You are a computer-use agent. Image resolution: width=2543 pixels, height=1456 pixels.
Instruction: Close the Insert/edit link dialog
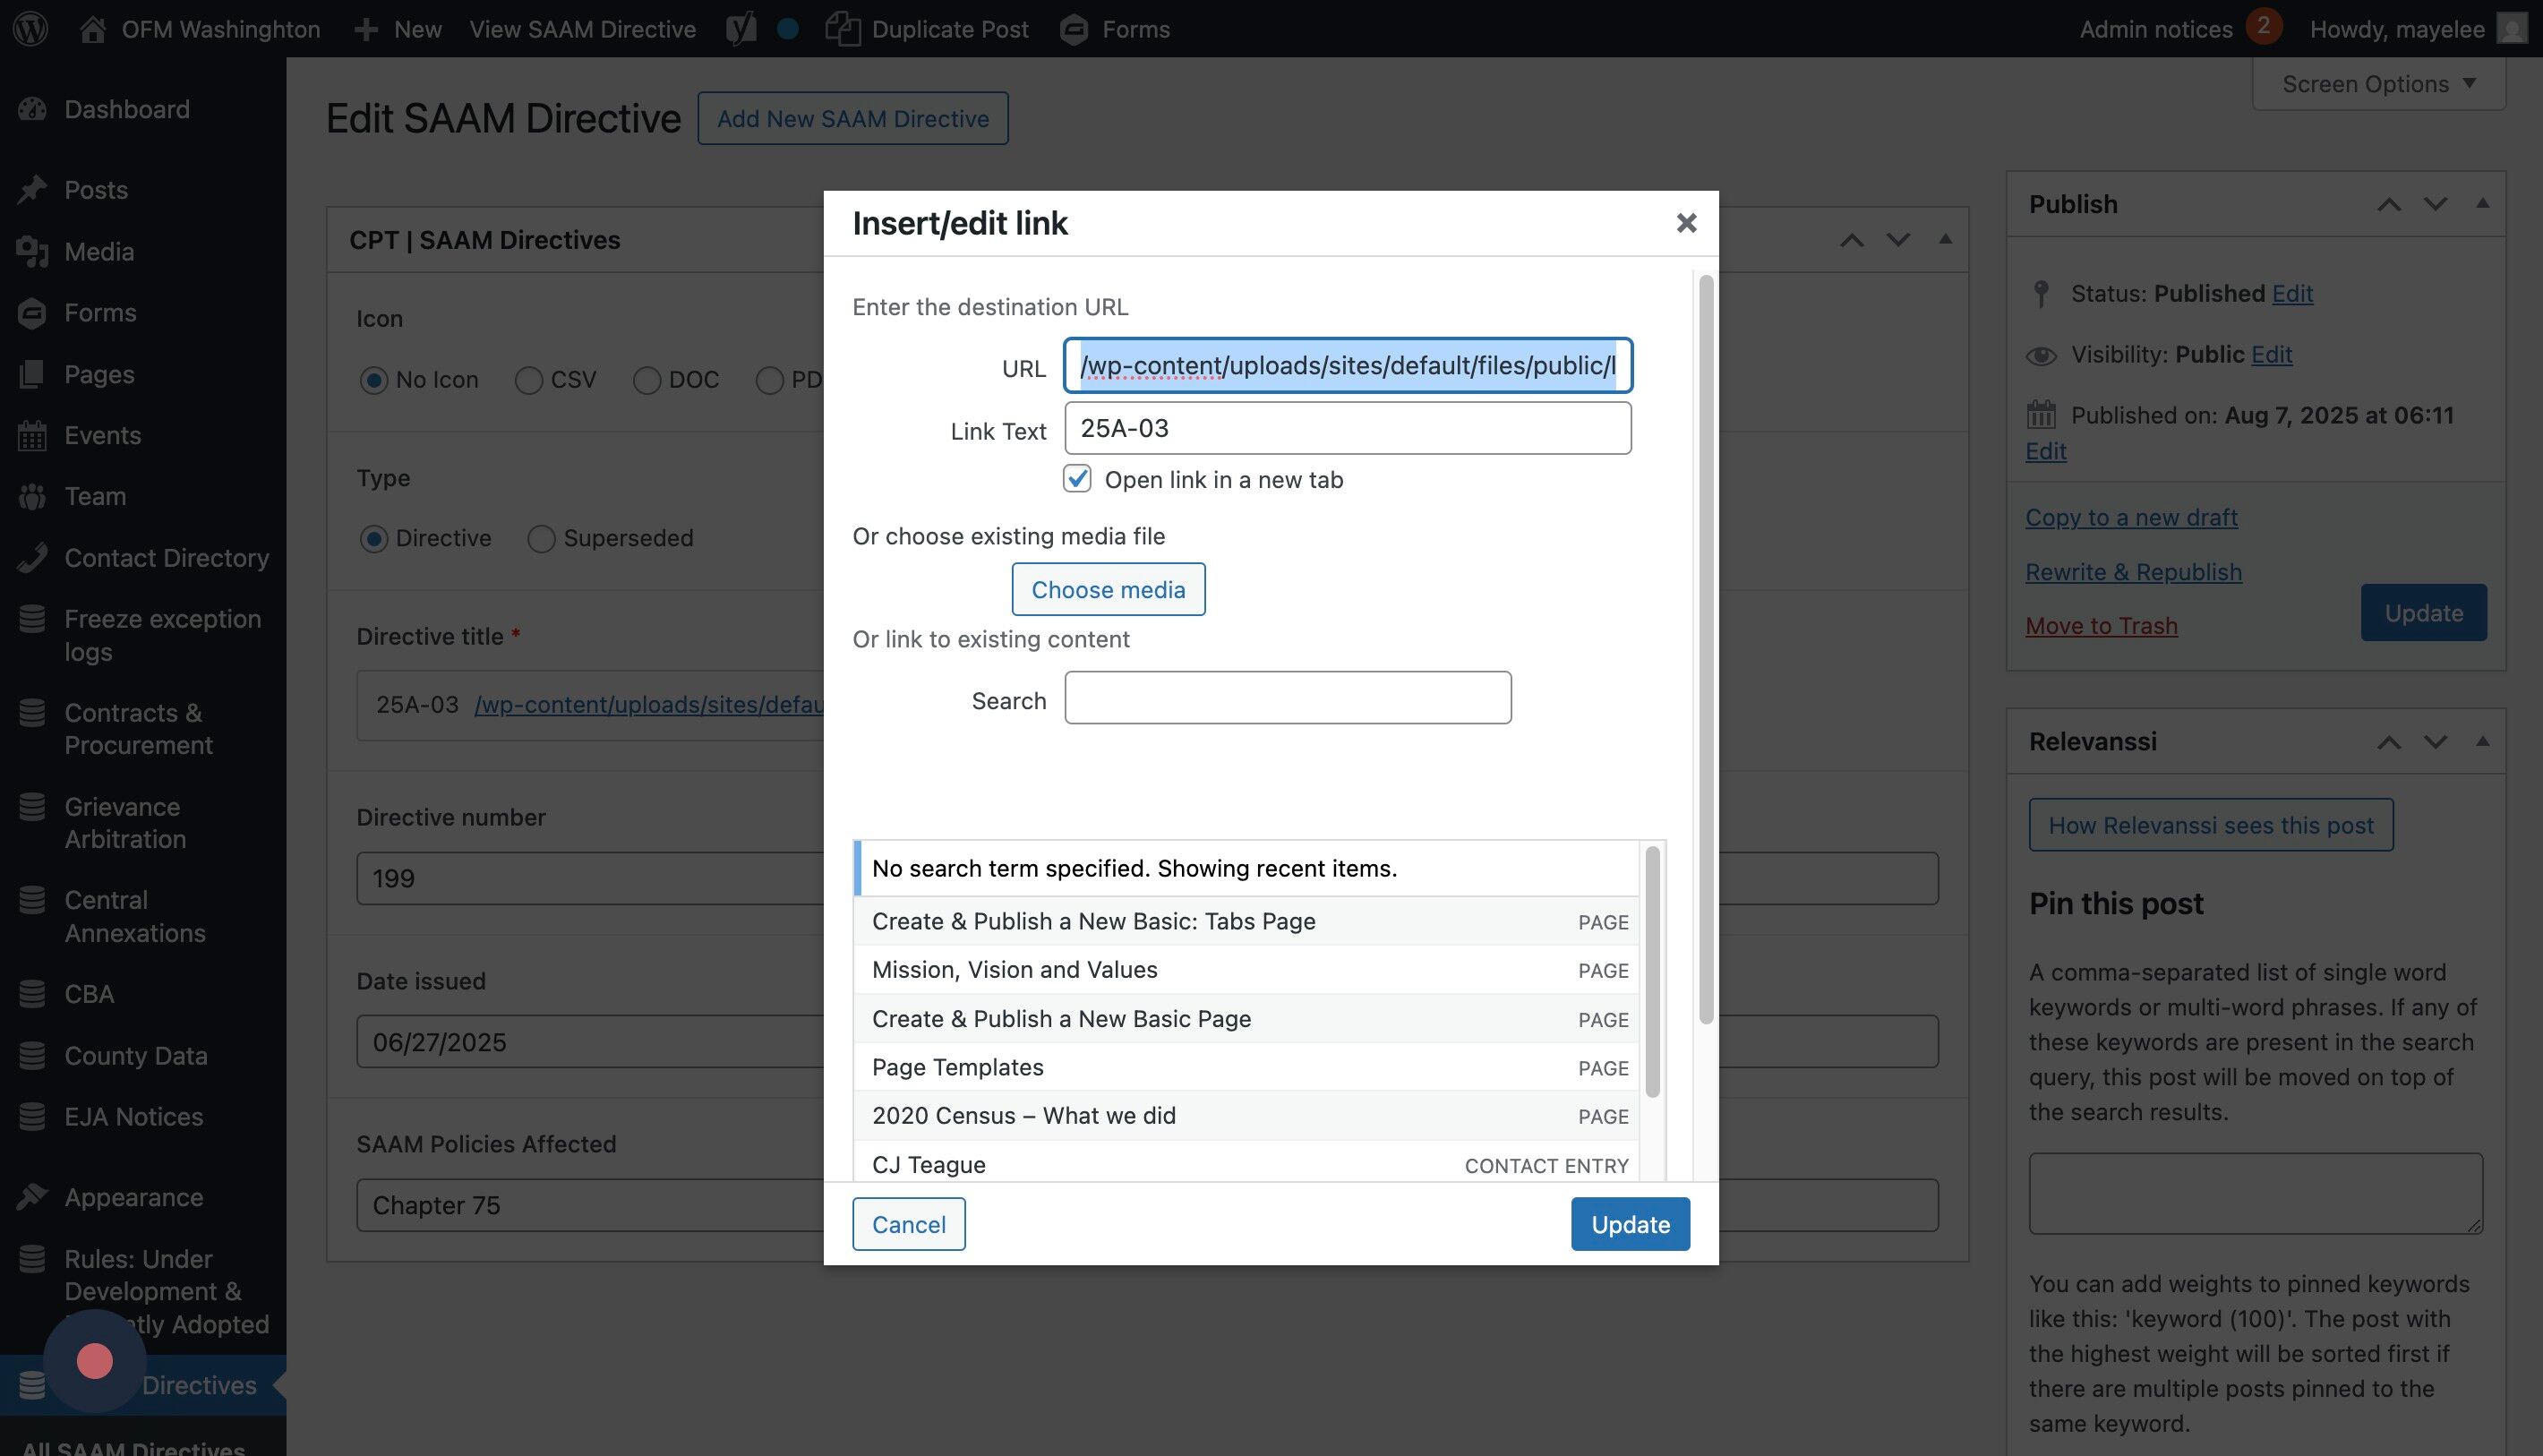click(1686, 223)
